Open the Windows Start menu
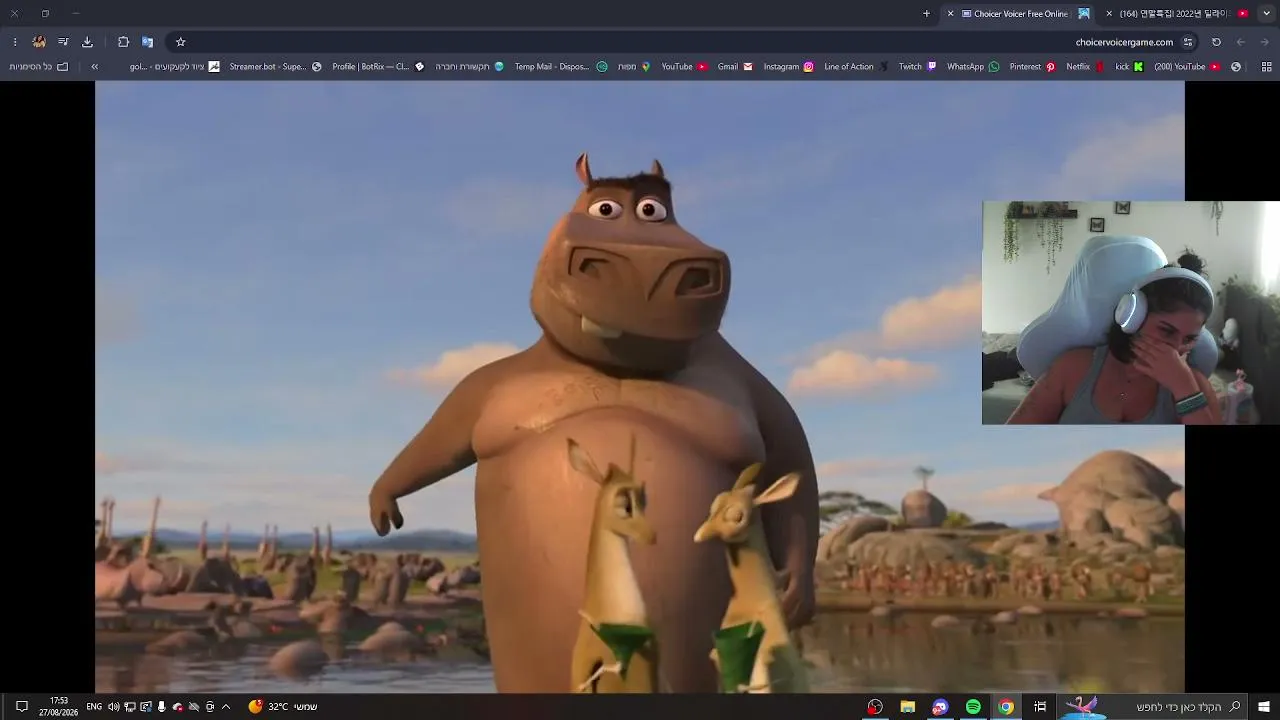The height and width of the screenshot is (720, 1280). [x=1264, y=707]
